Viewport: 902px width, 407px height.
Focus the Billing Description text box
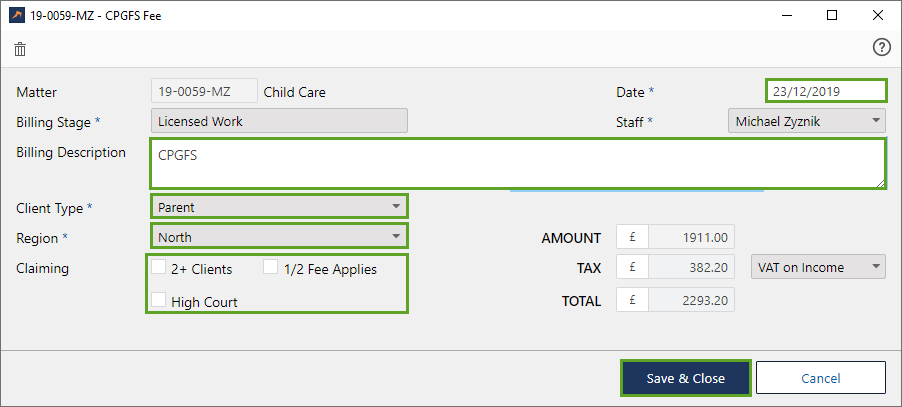518,163
